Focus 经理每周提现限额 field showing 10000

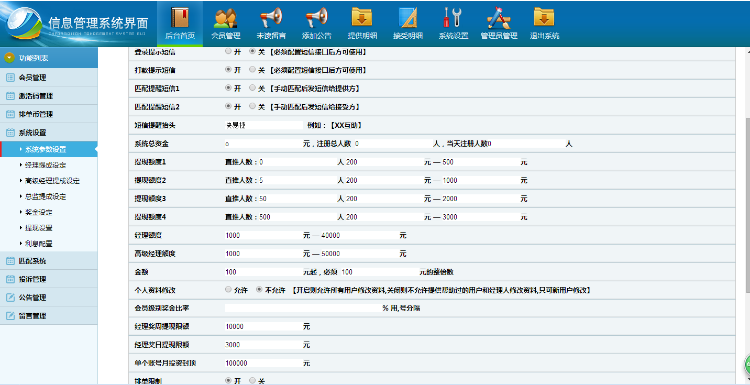264,327
